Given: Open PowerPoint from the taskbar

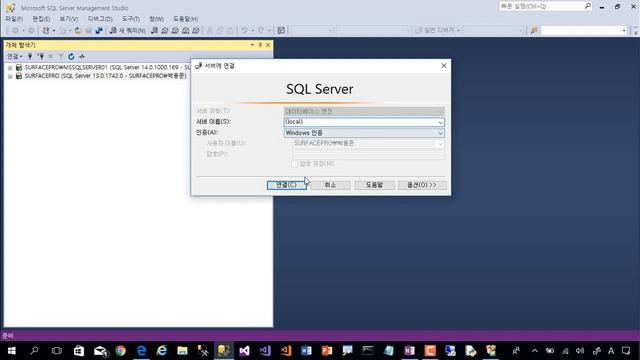Looking at the screenshot, I should coord(327,351).
